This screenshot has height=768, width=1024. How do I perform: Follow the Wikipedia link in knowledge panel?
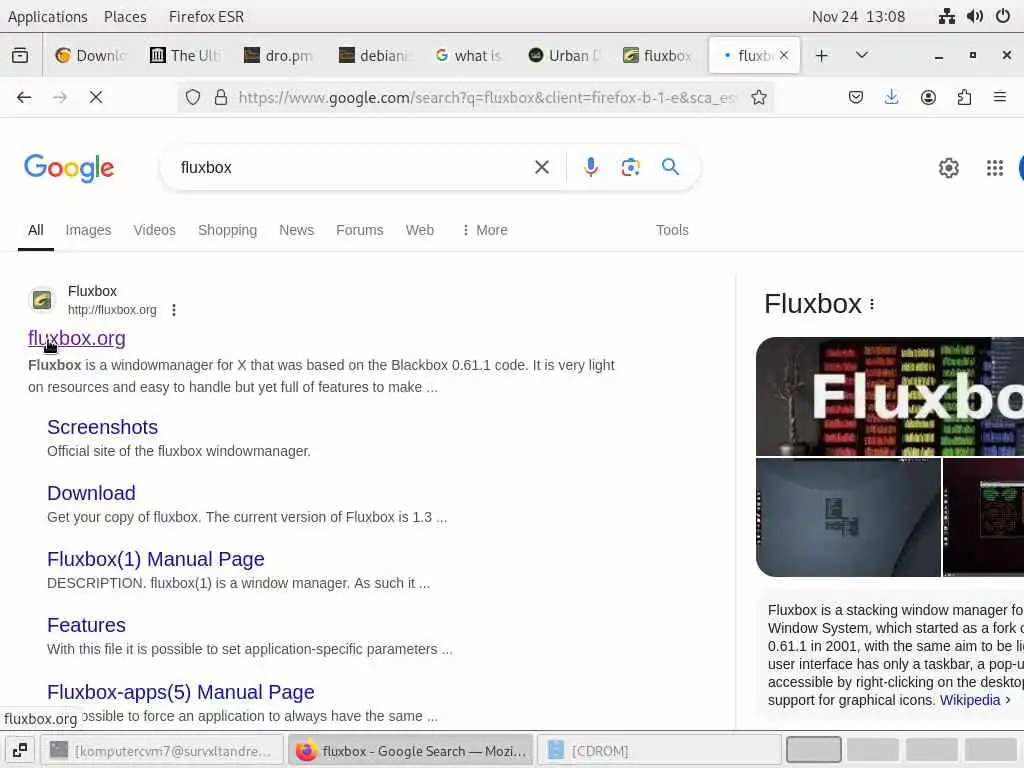point(970,700)
